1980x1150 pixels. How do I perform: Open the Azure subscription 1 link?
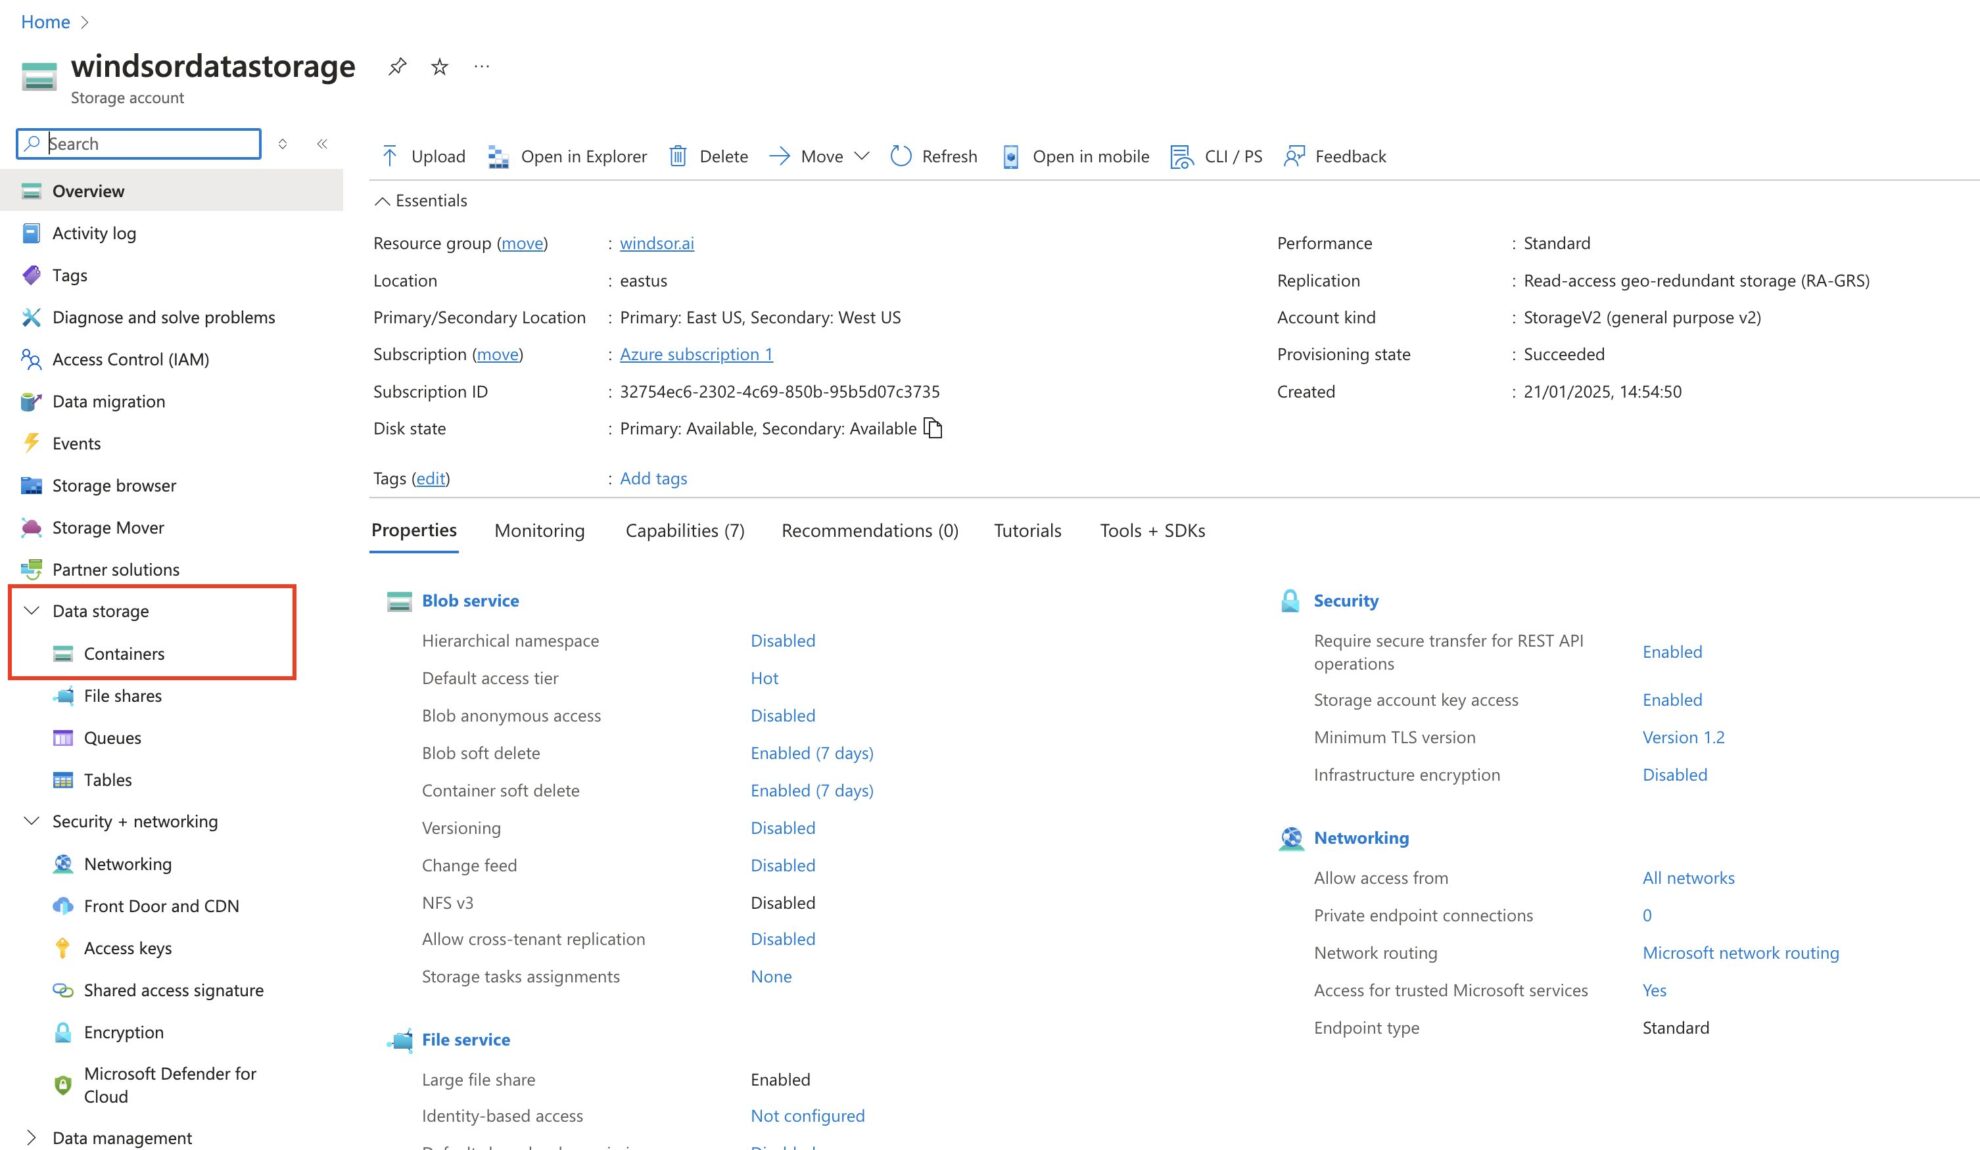point(696,354)
